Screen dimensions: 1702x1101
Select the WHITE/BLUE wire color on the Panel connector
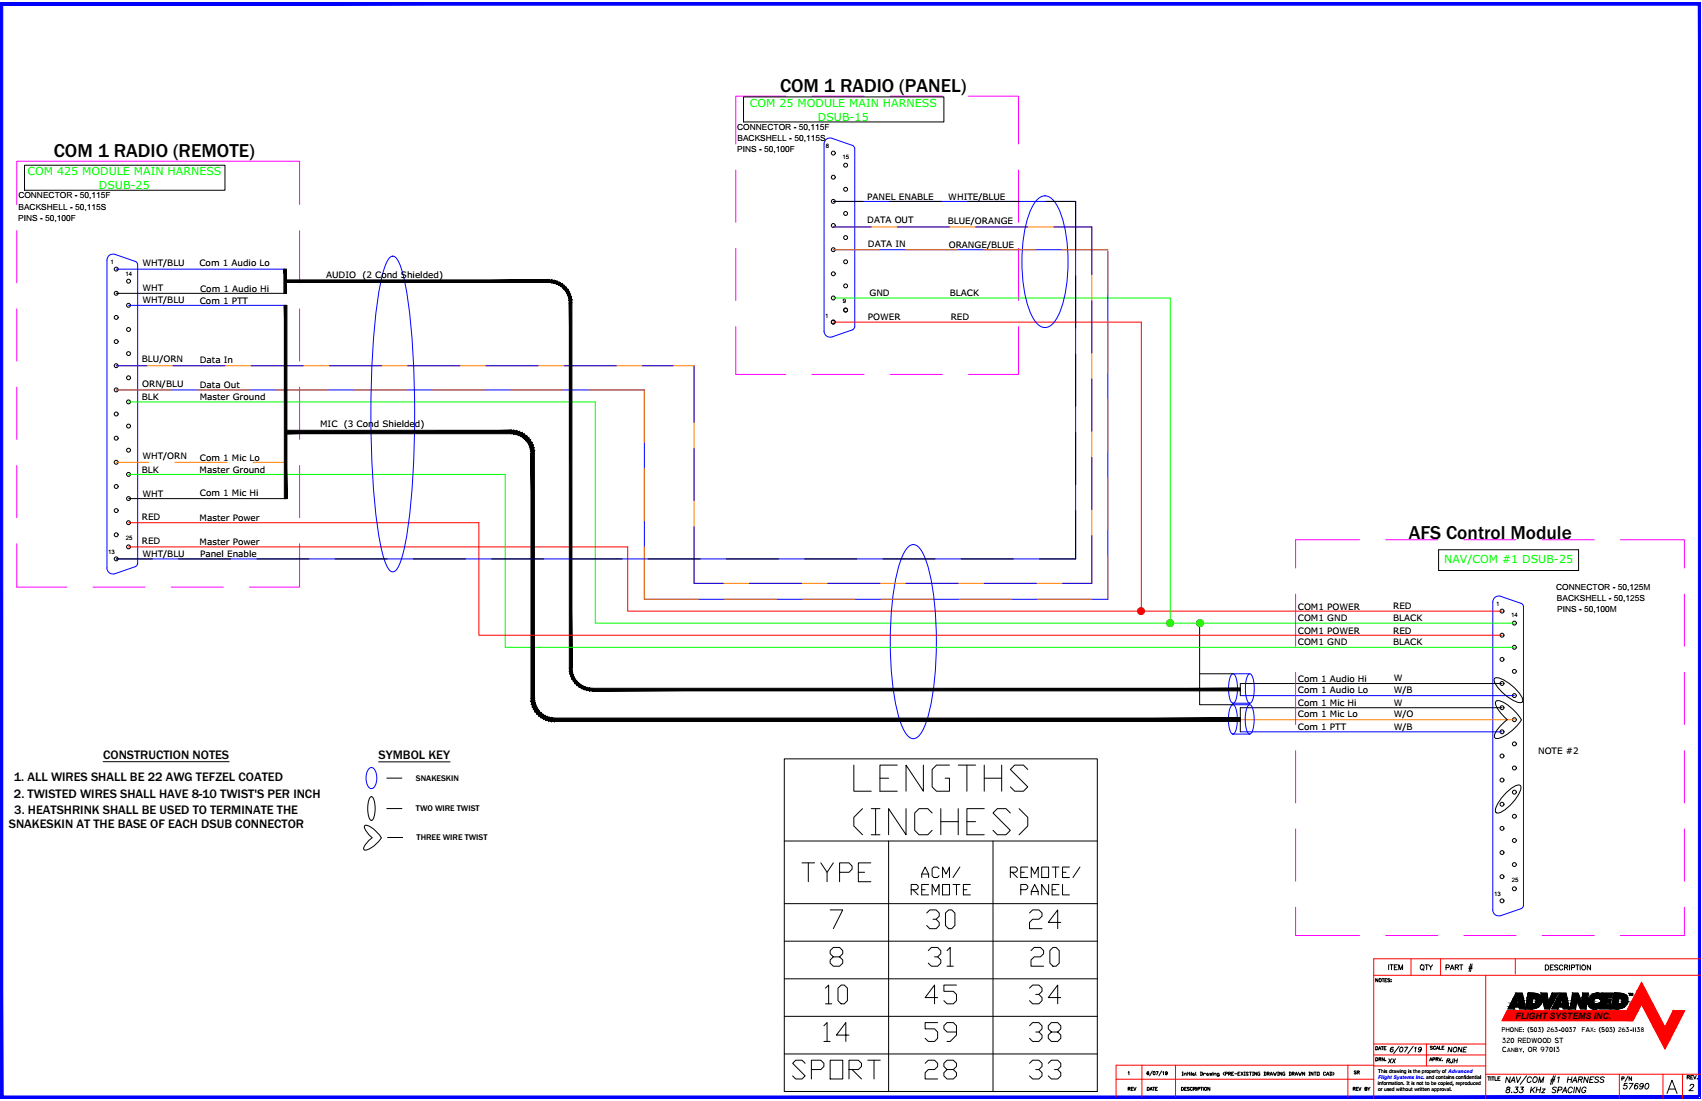(977, 197)
